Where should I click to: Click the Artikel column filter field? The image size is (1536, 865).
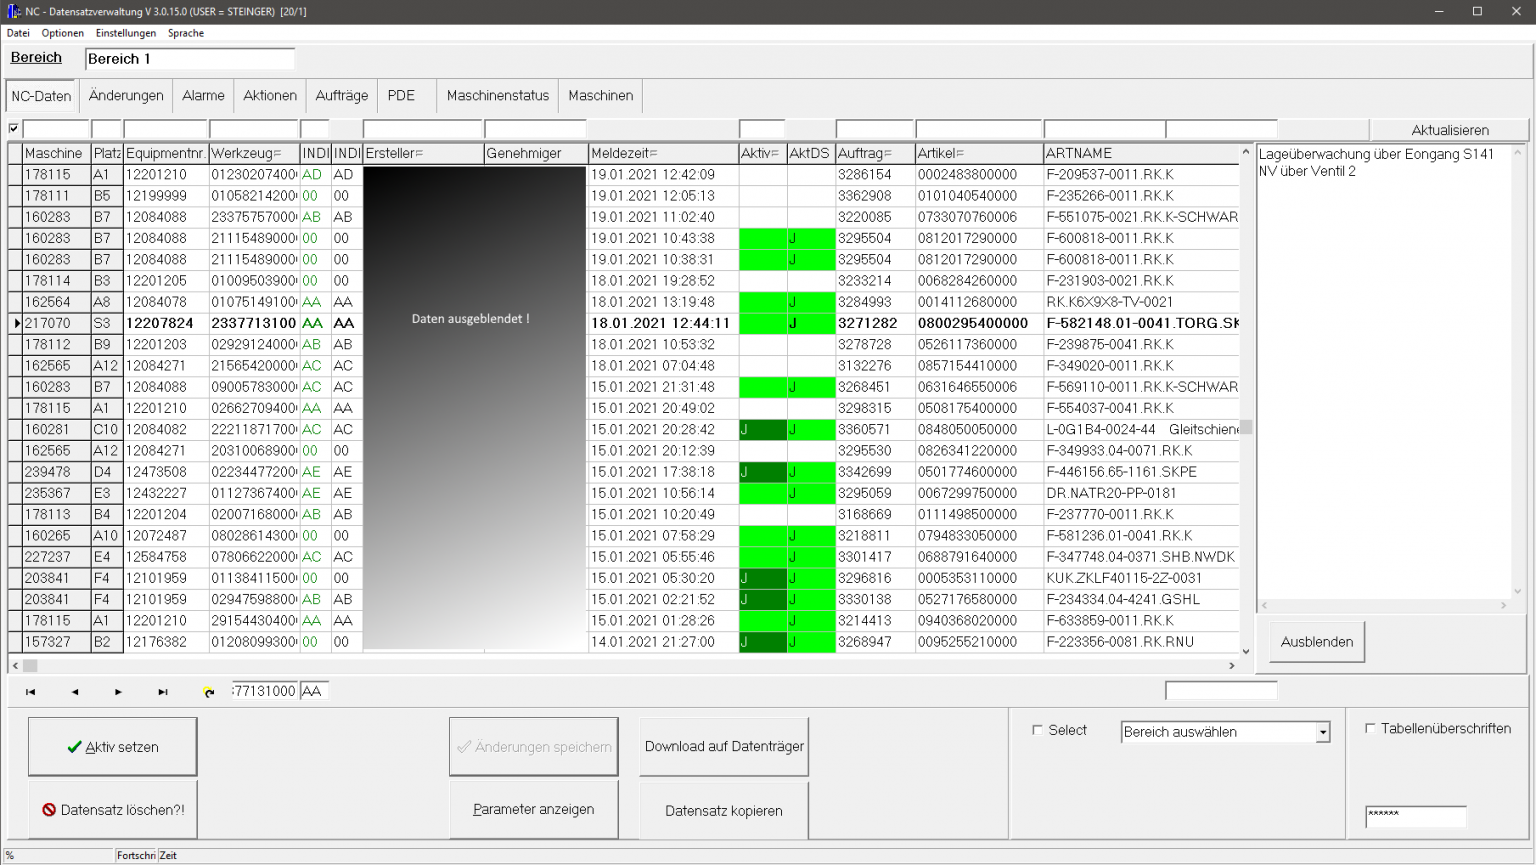tap(979, 129)
